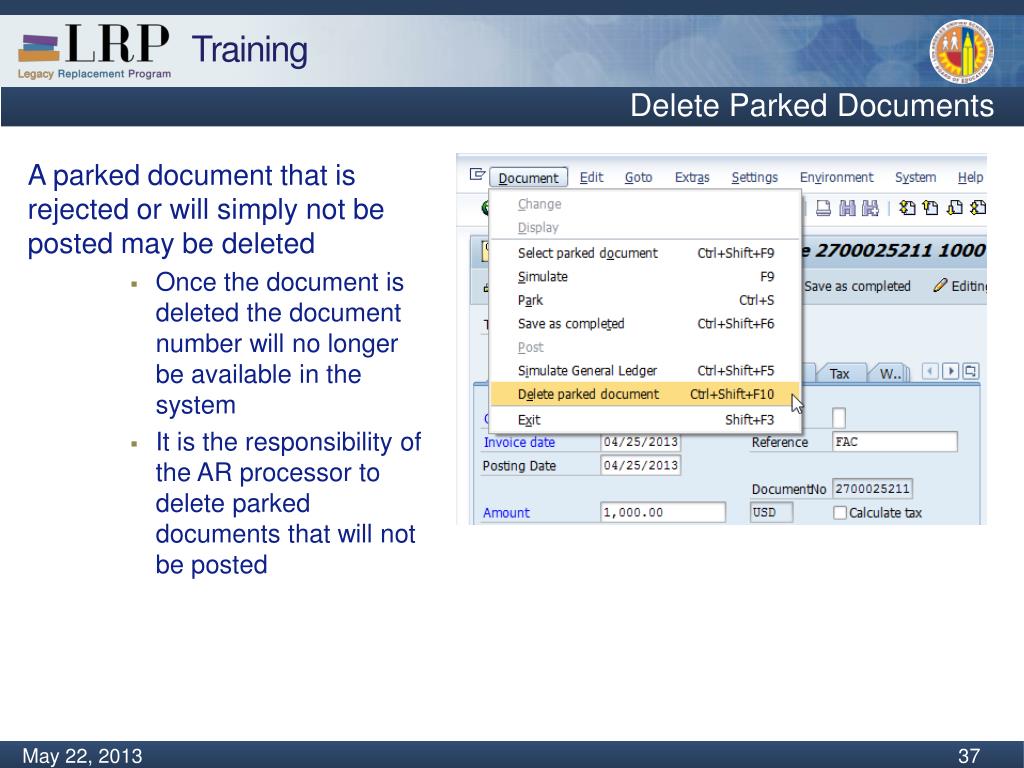Open the tab list icon

(x=971, y=372)
